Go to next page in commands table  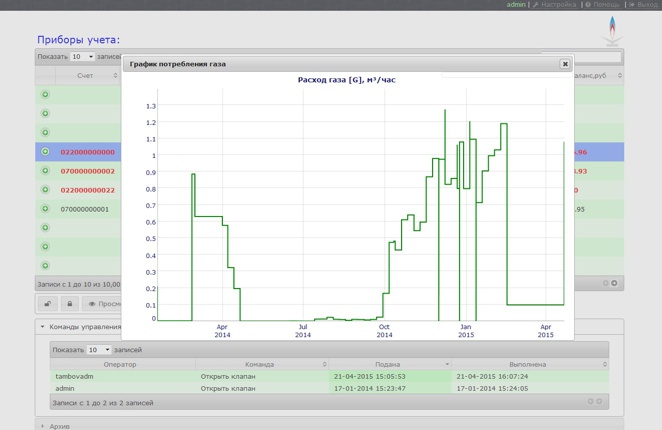tap(601, 402)
